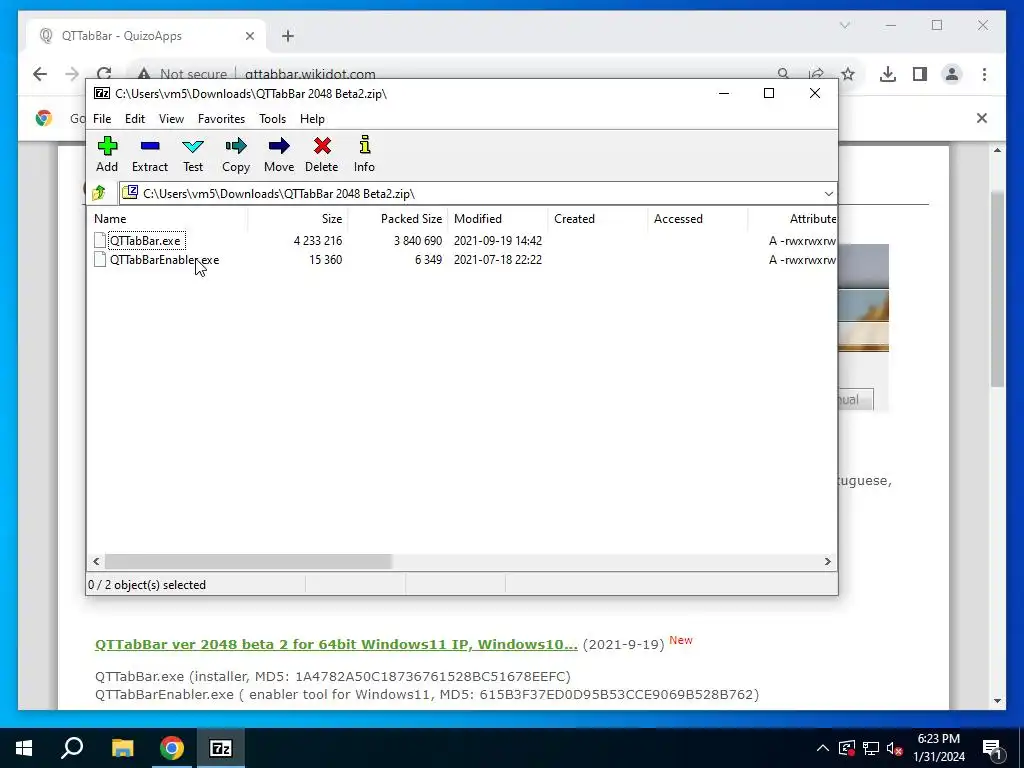Open the notification center icon
This screenshot has width=1024, height=768.
pos(992,748)
